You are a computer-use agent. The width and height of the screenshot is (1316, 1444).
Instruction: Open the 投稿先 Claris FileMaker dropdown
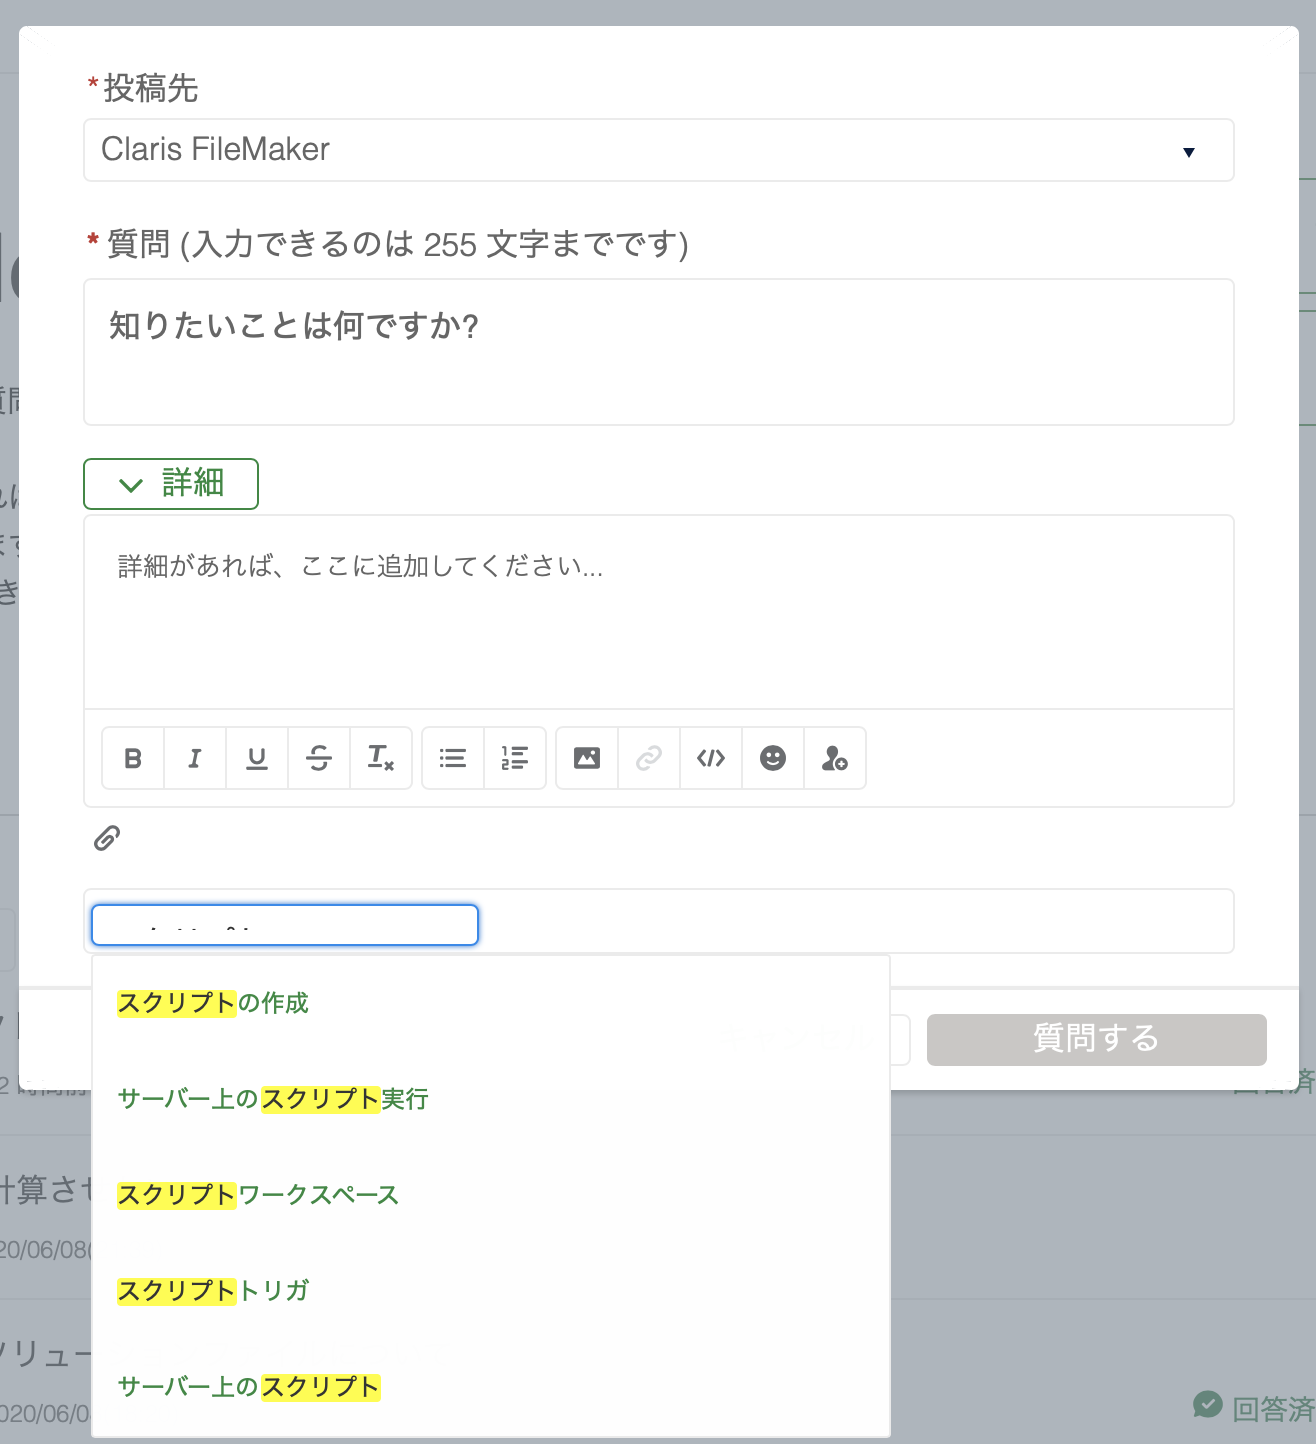click(x=658, y=150)
